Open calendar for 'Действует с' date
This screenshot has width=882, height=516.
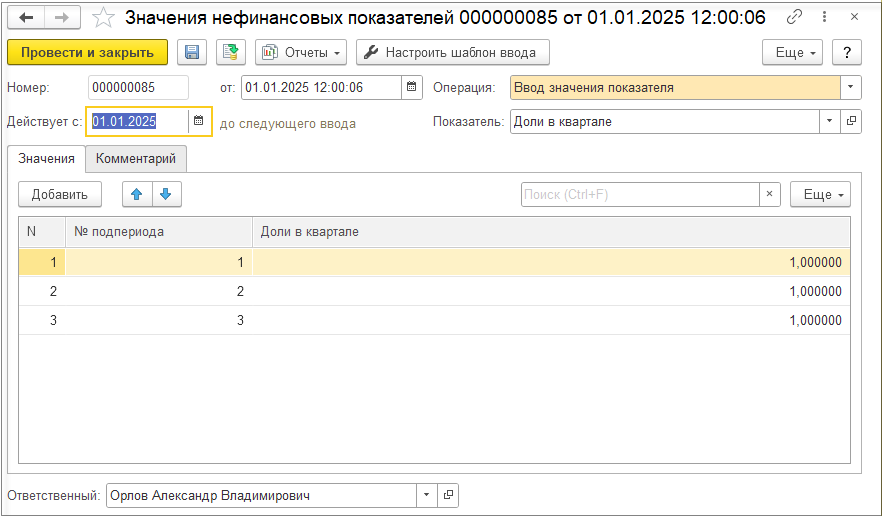tap(199, 121)
